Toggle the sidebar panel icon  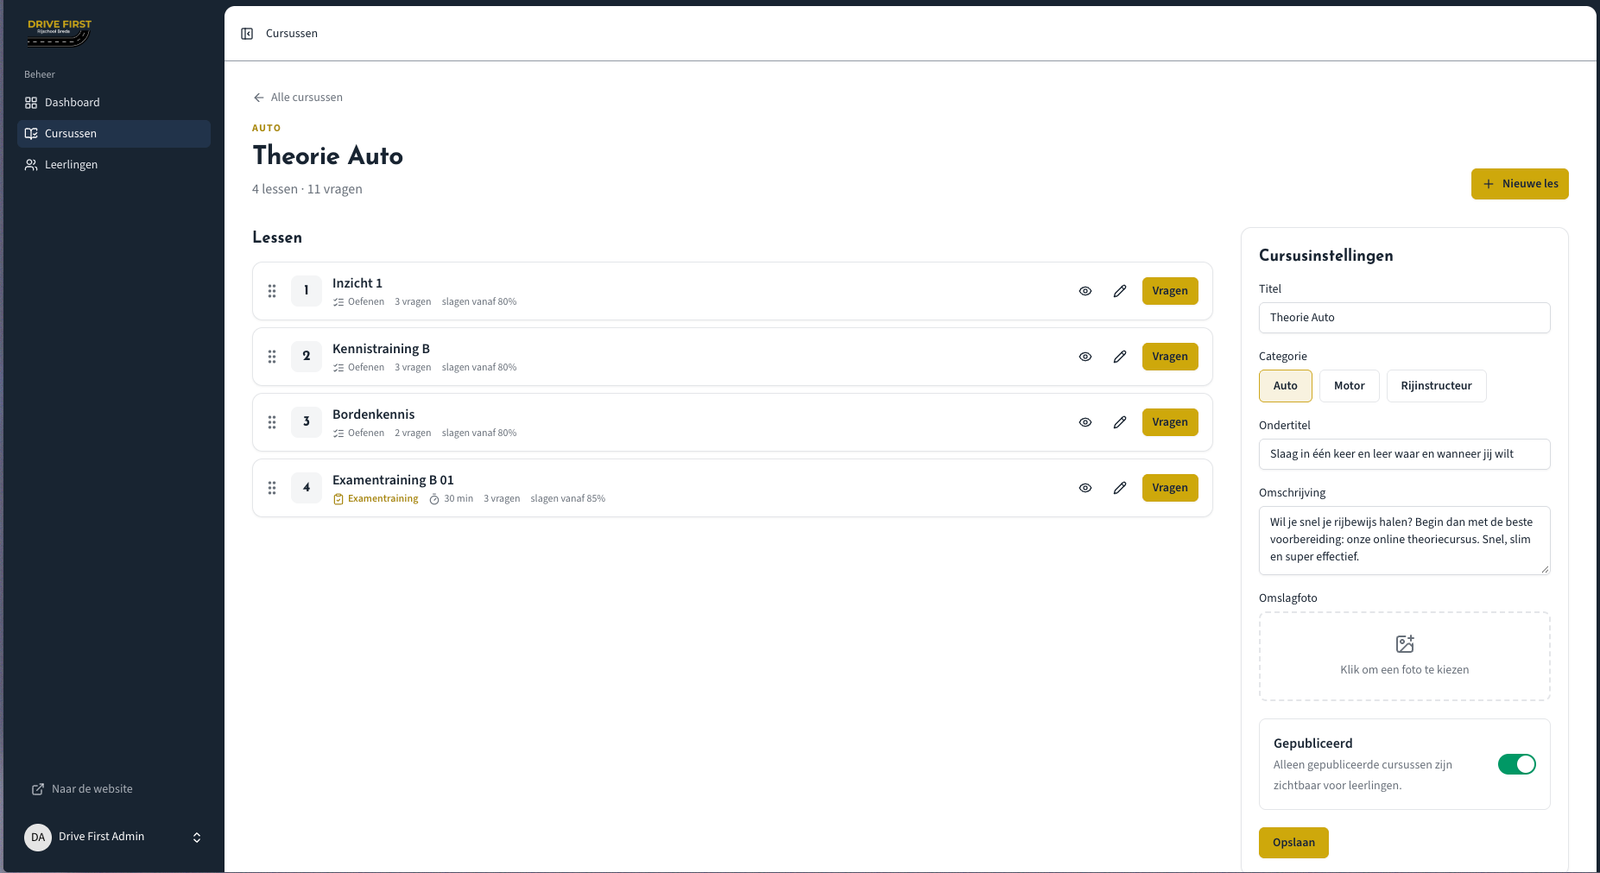coord(247,34)
